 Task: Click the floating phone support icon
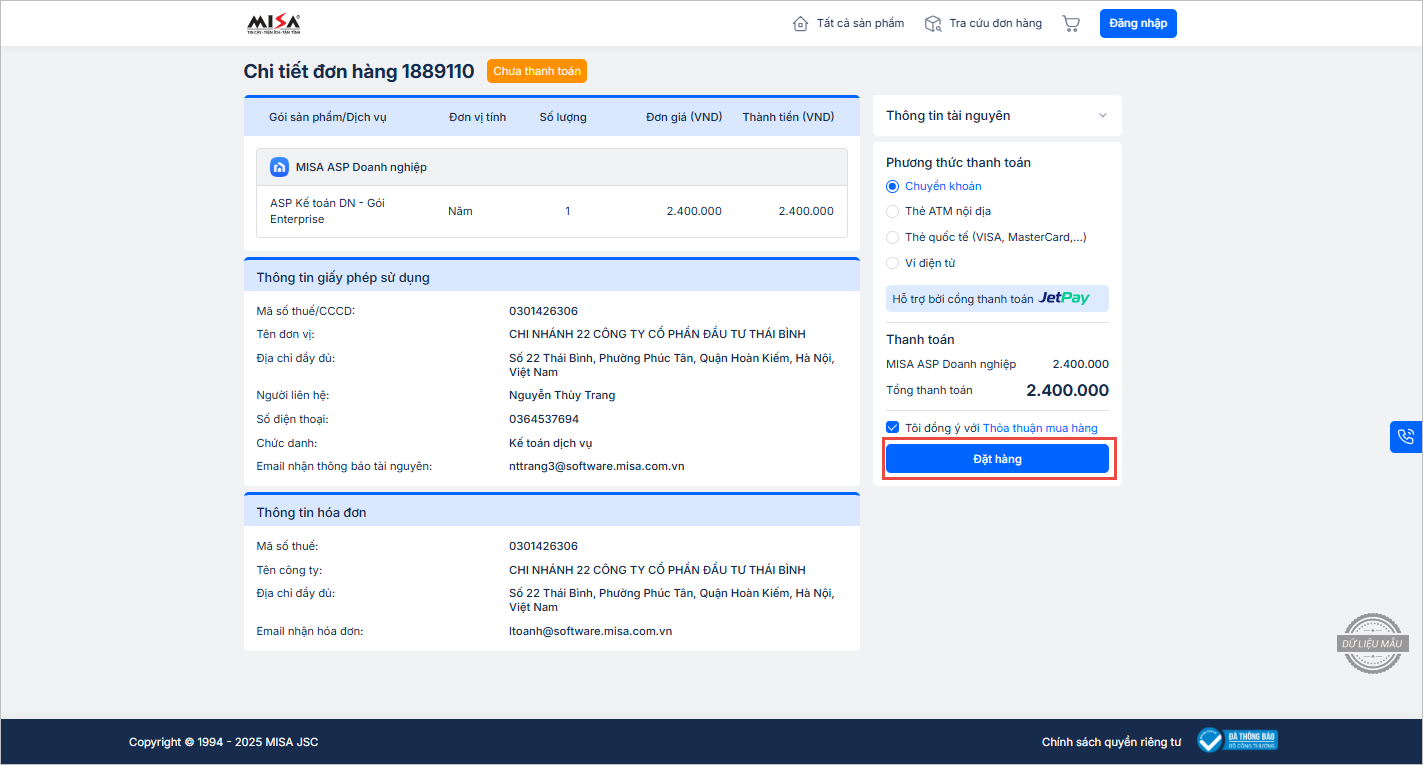(x=1406, y=437)
